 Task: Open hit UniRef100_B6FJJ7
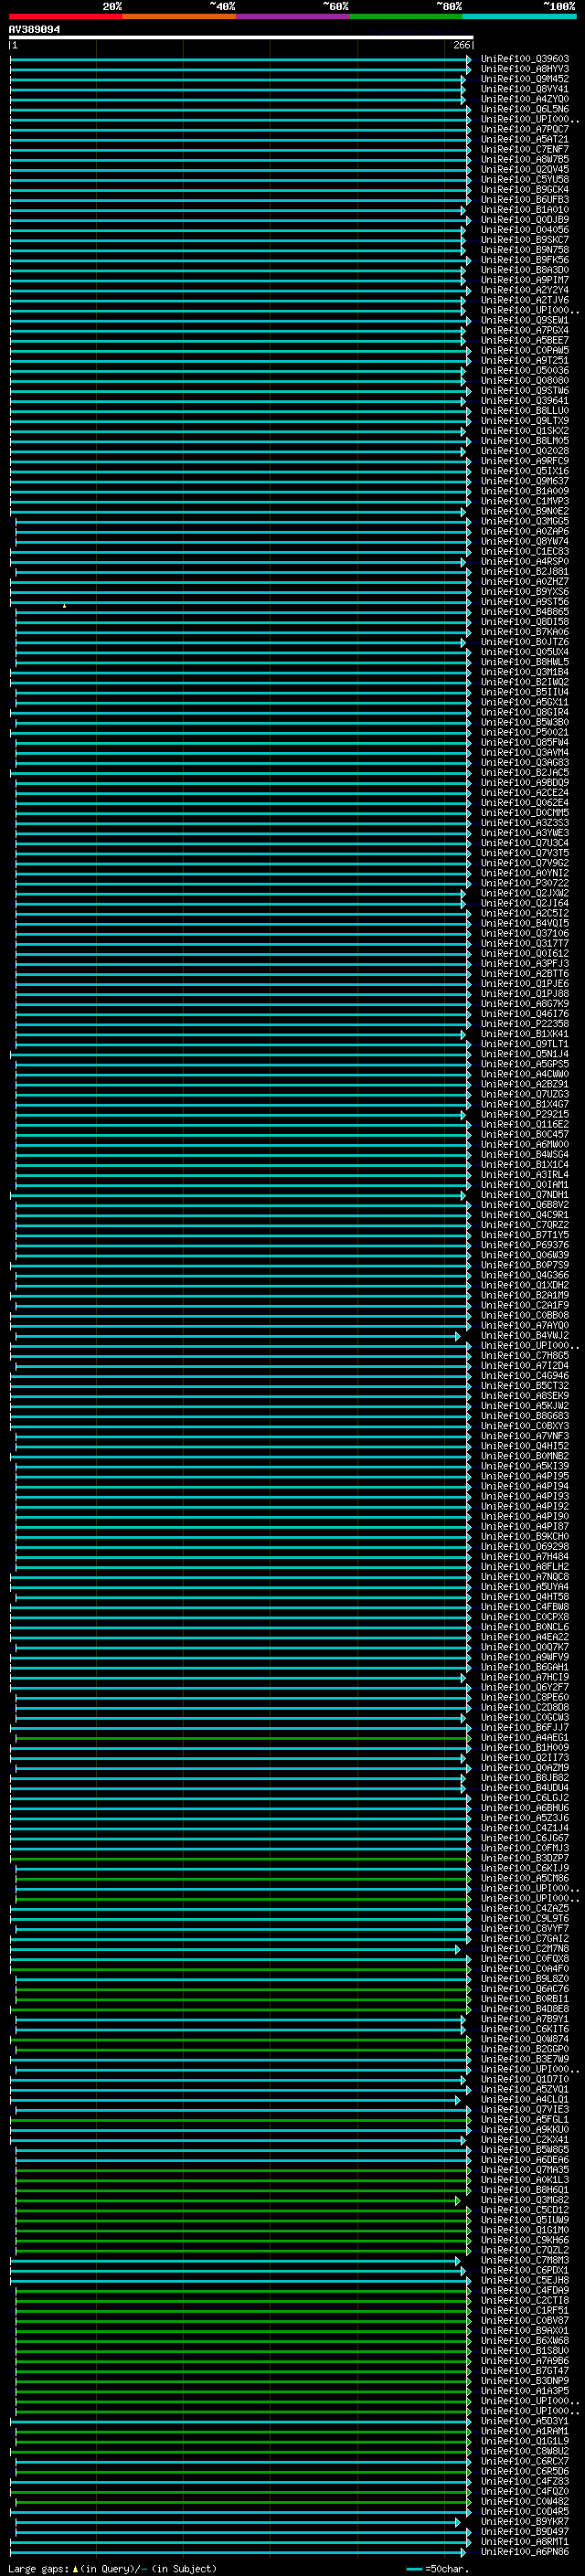pyautogui.click(x=524, y=1727)
